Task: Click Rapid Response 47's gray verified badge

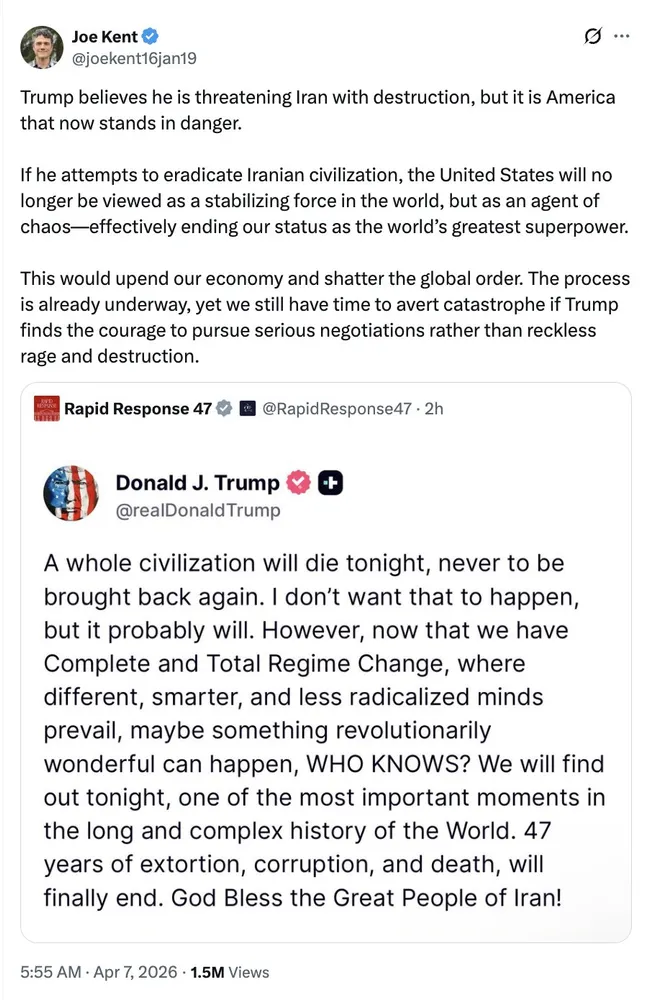Action: pyautogui.click(x=224, y=408)
